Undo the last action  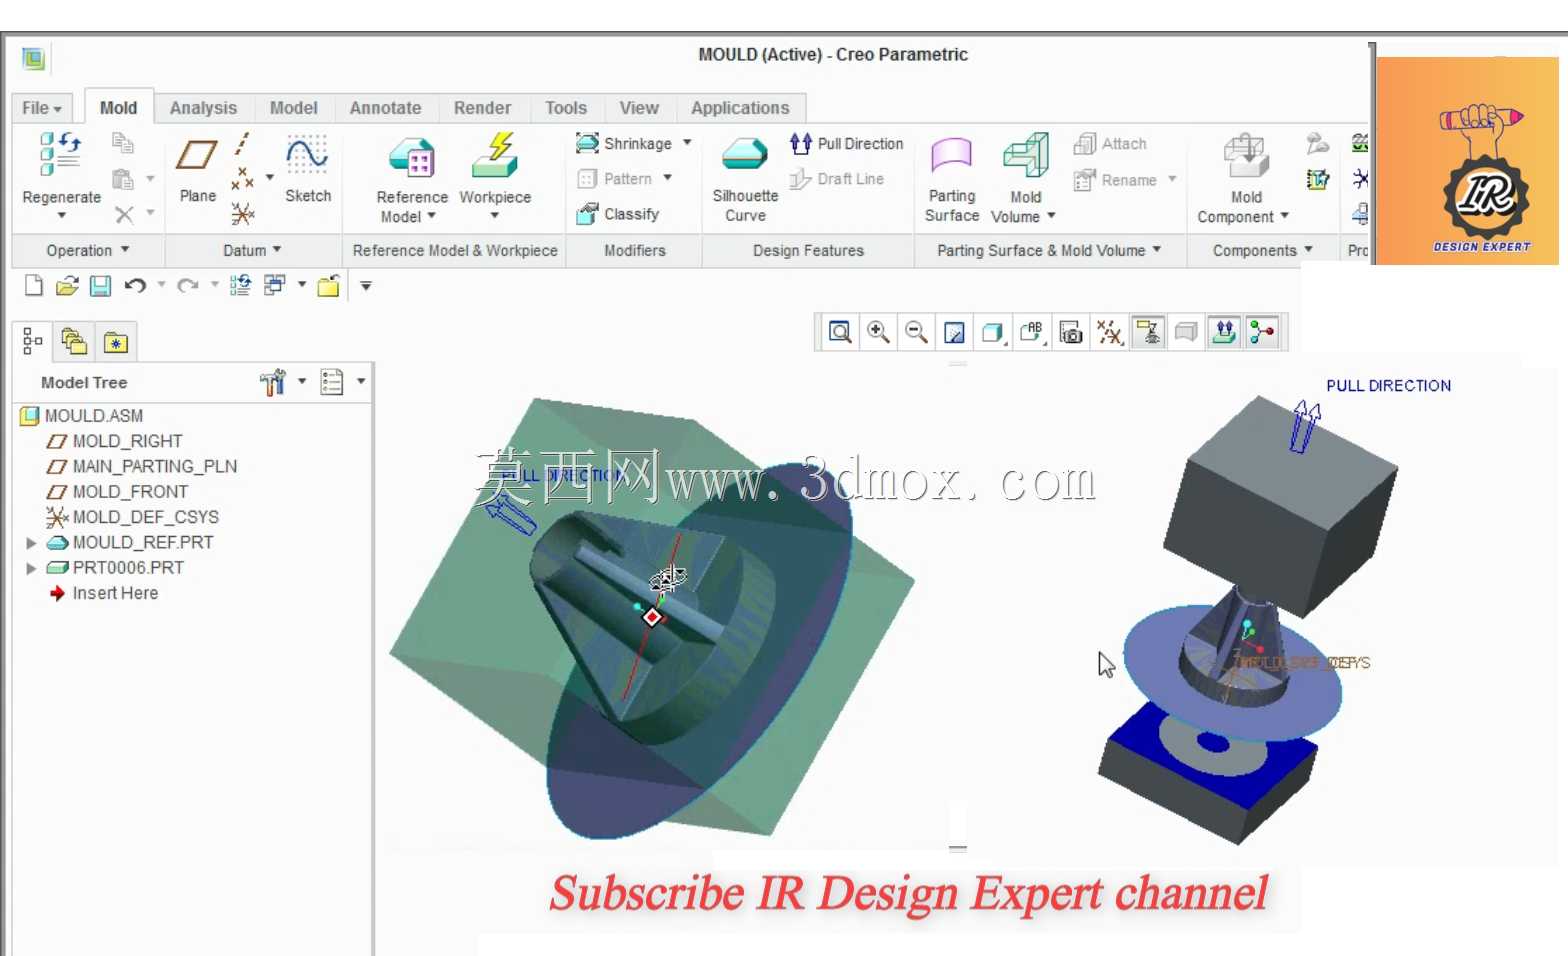tap(135, 286)
